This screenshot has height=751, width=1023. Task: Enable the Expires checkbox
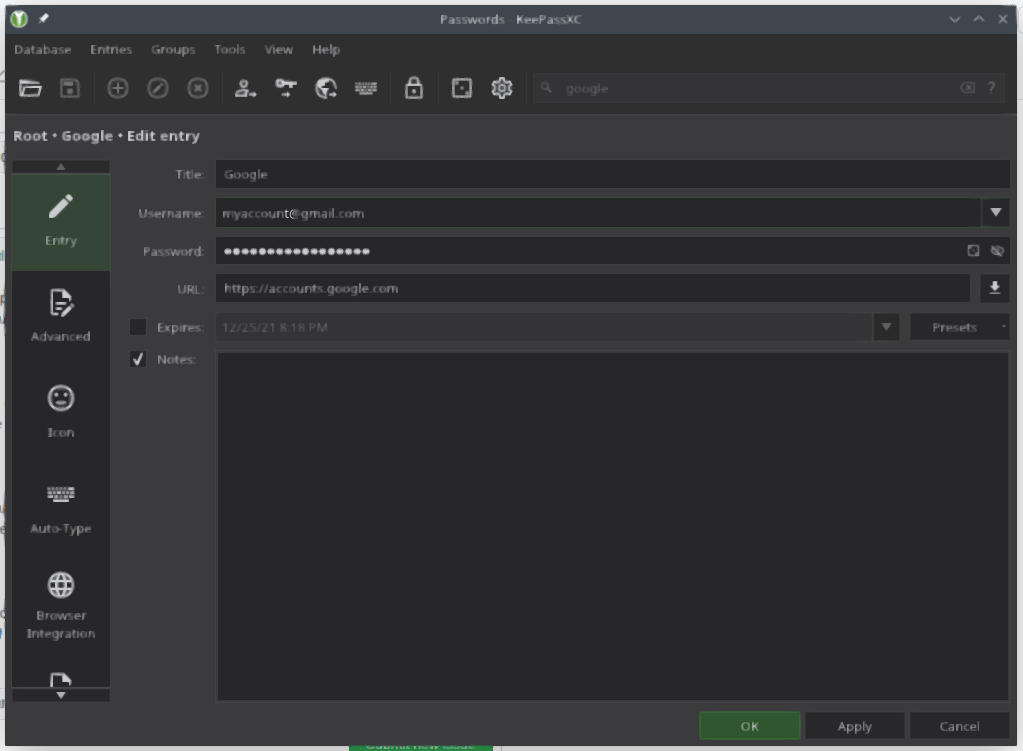[138, 327]
